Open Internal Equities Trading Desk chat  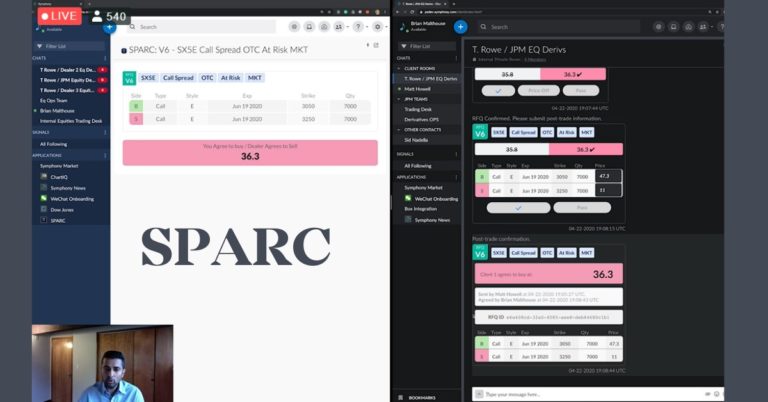71,121
